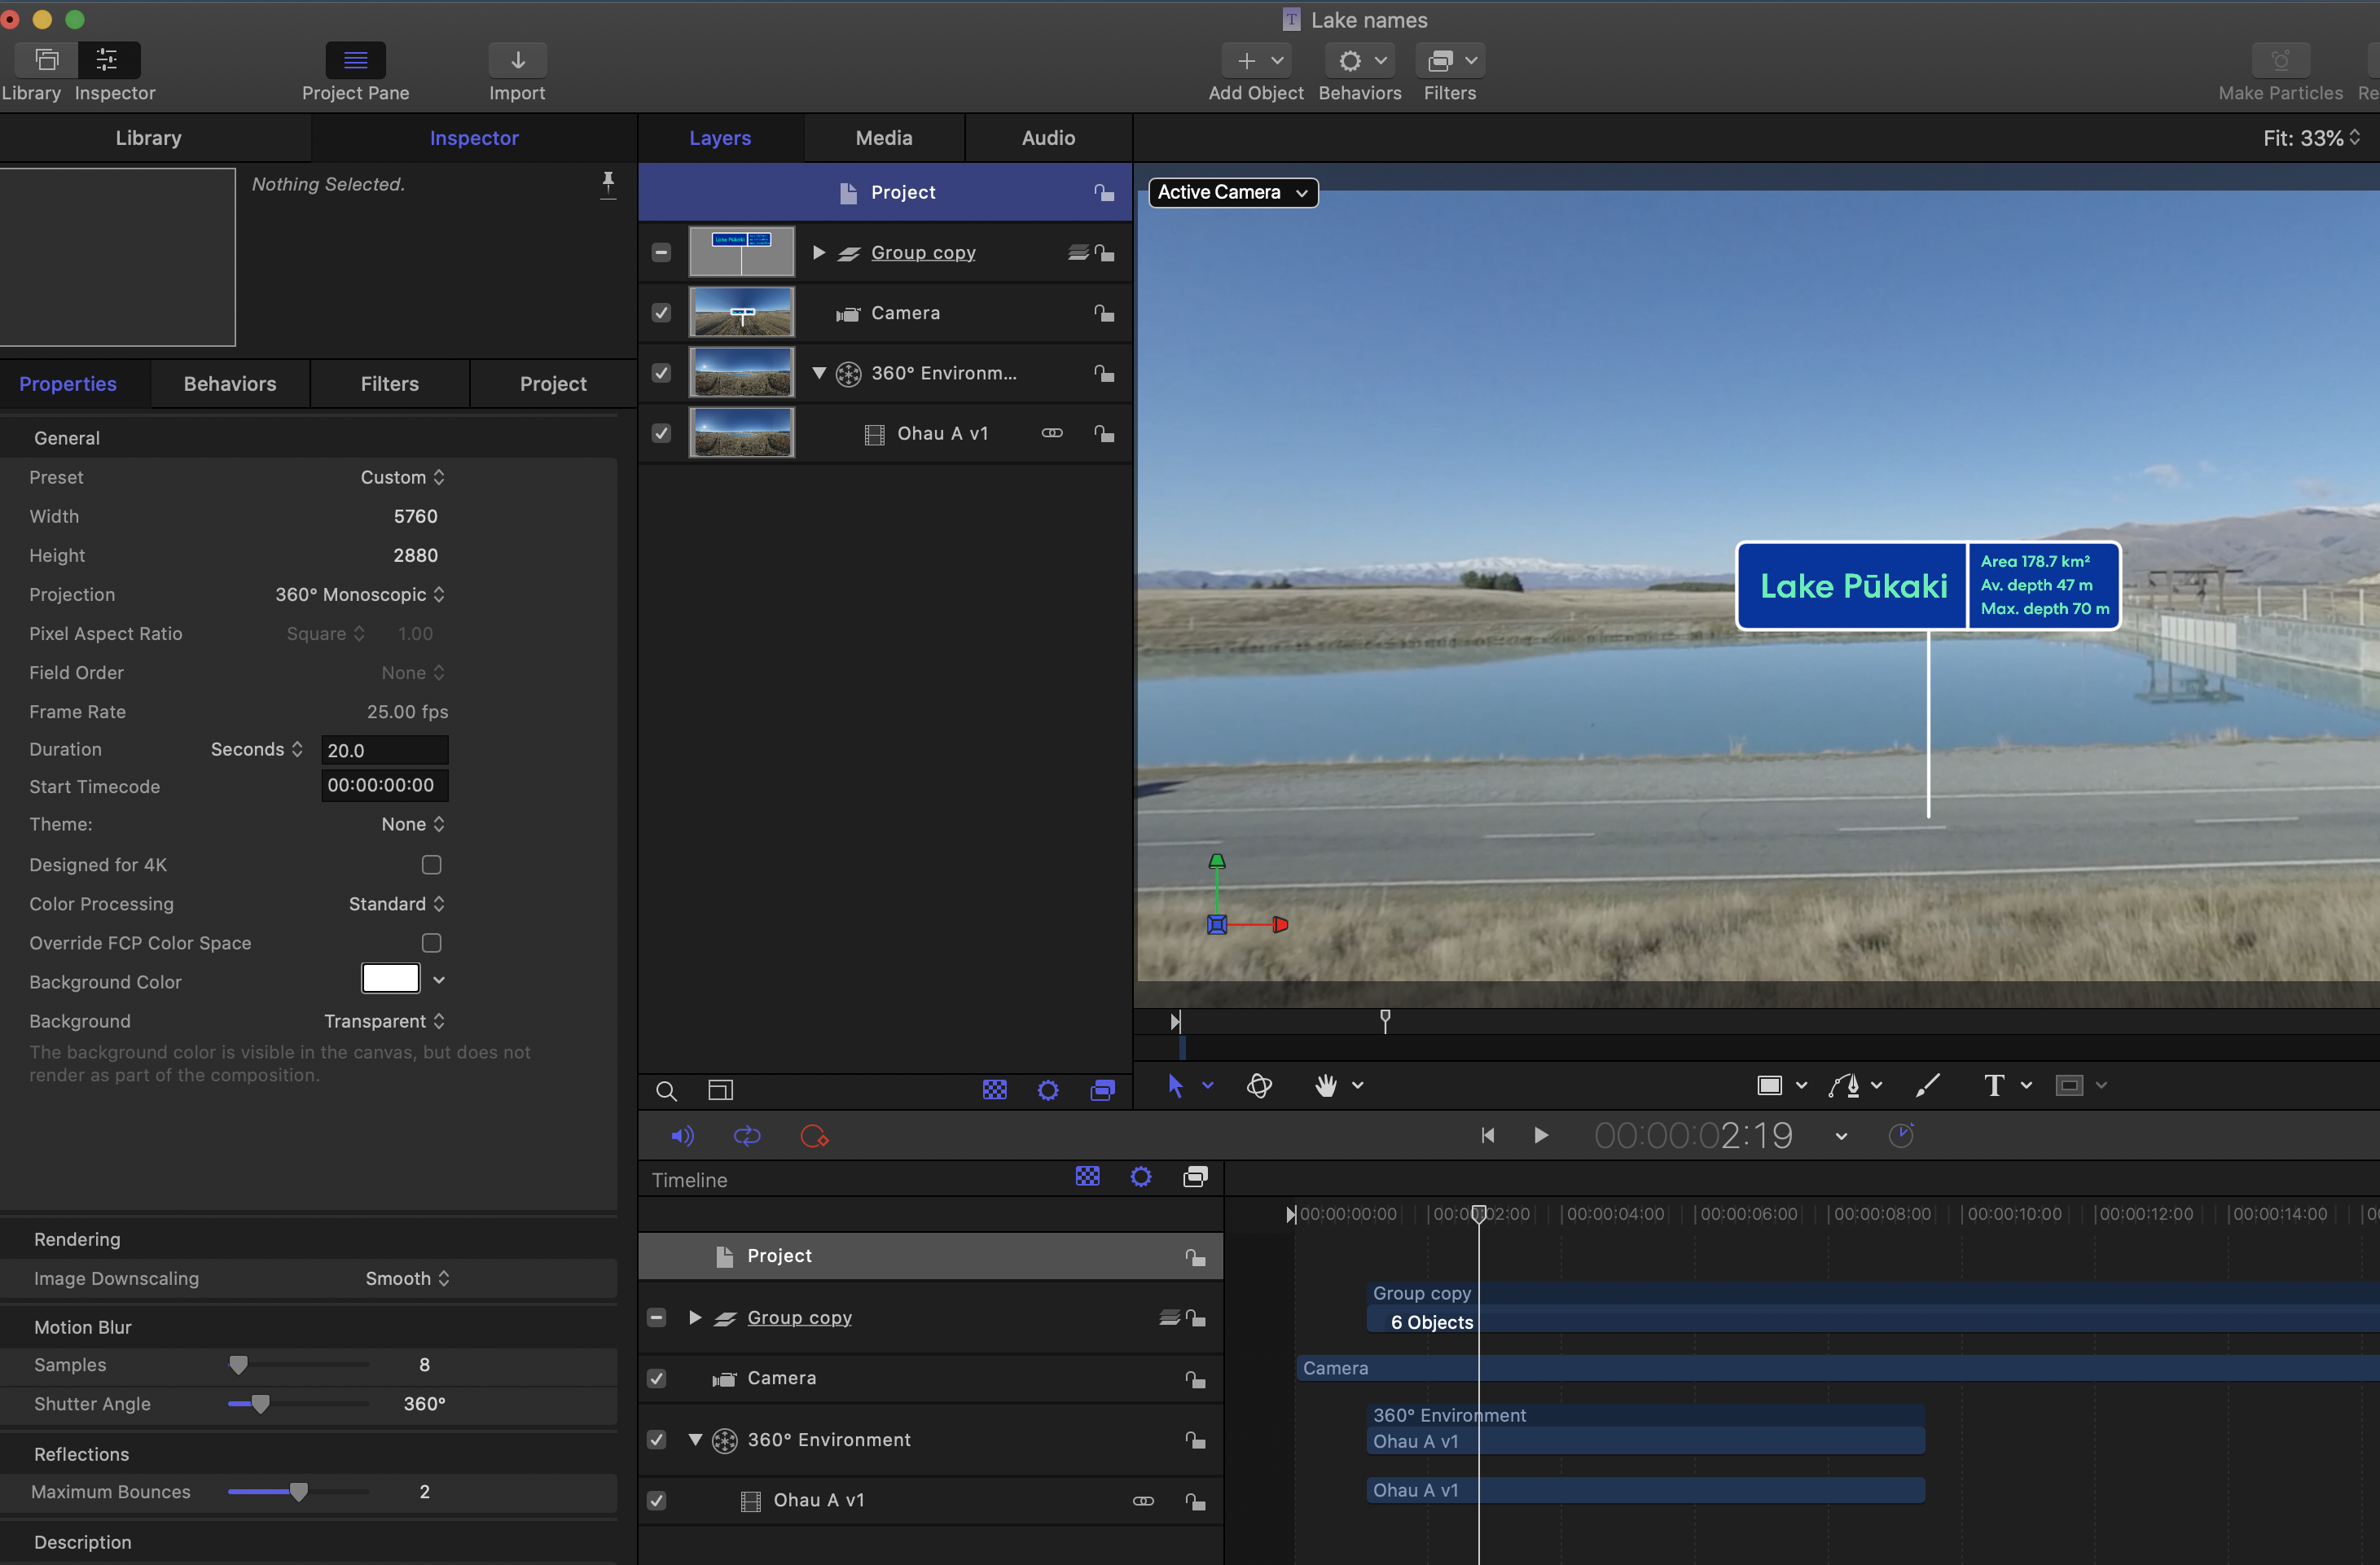Enable Designed for 4K checkbox
Image resolution: width=2380 pixels, height=1565 pixels.
[431, 865]
